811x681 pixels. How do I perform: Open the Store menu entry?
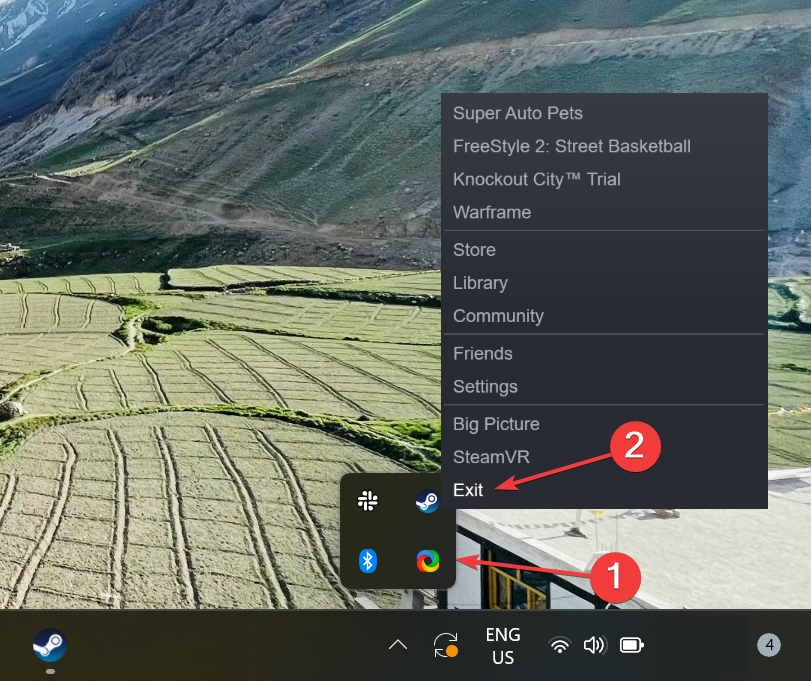point(604,250)
